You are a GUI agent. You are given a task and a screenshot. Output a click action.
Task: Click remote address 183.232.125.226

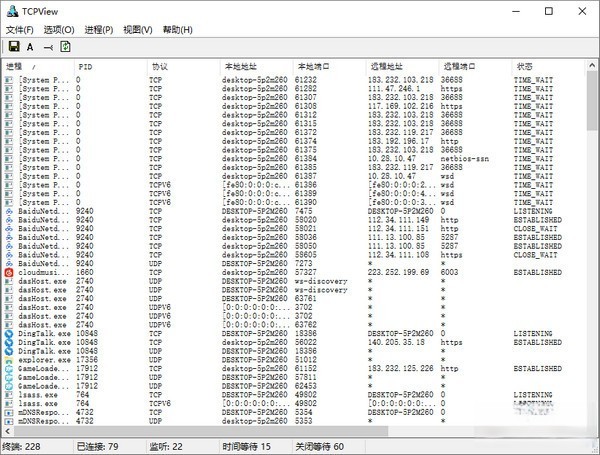click(401, 369)
